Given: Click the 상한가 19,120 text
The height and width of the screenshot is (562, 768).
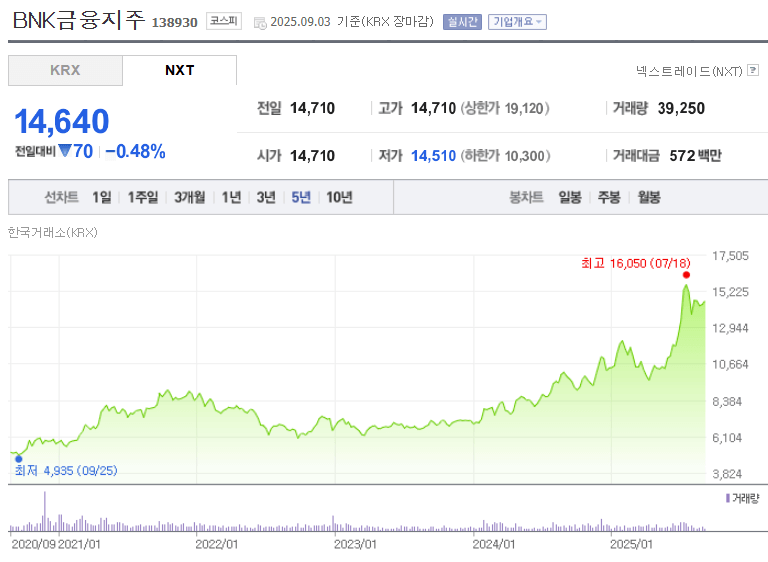Looking at the screenshot, I should (504, 108).
